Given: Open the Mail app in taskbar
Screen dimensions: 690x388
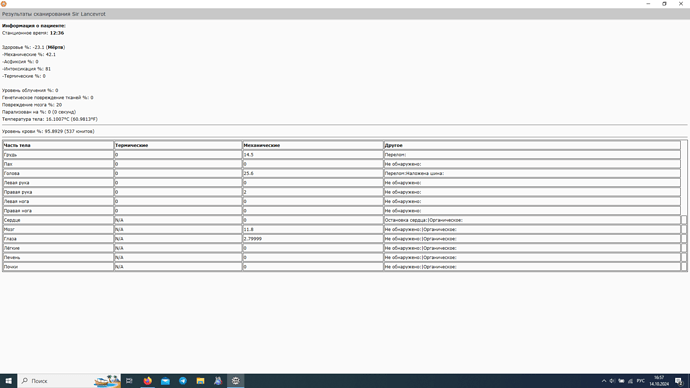Looking at the screenshot, I should tap(165, 381).
